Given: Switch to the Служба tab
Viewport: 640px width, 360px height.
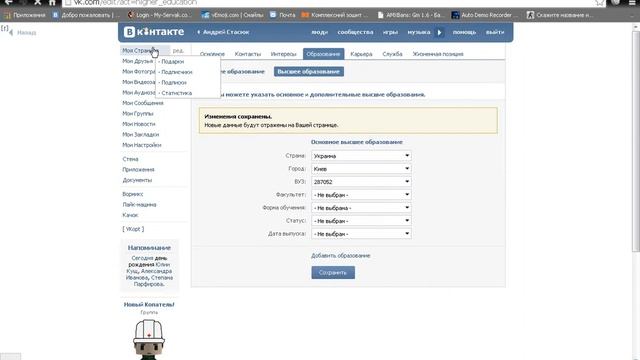Looking at the screenshot, I should [392, 54].
